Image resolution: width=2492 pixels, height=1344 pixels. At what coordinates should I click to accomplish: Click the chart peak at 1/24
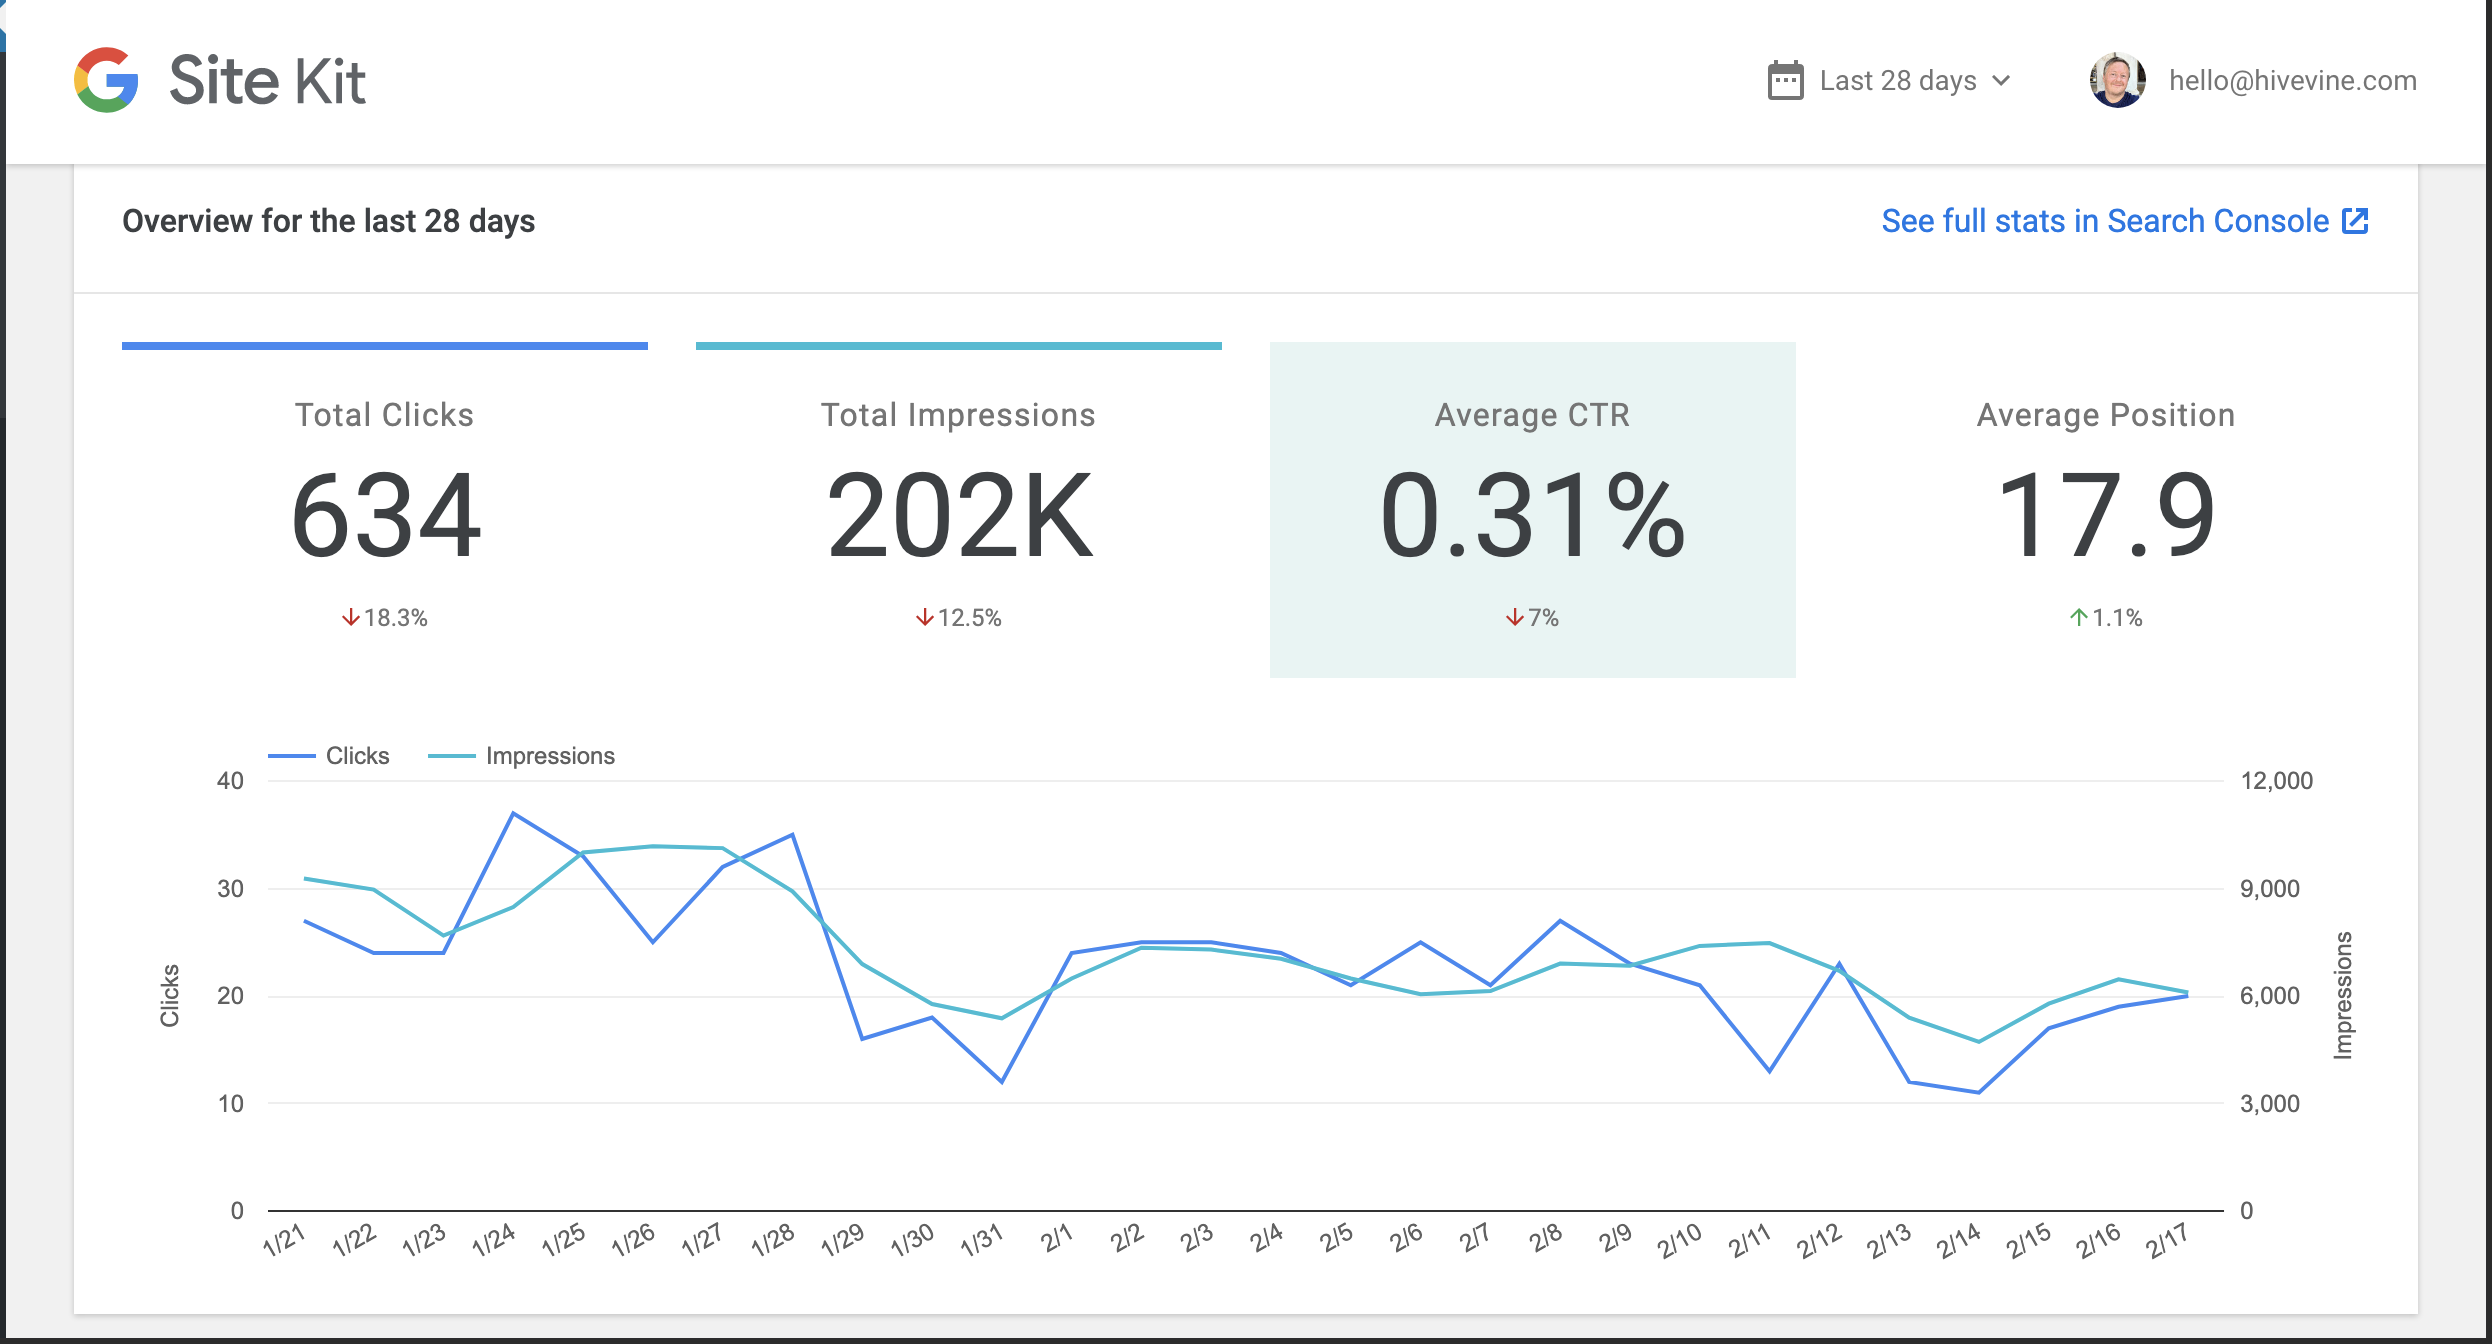pos(515,813)
